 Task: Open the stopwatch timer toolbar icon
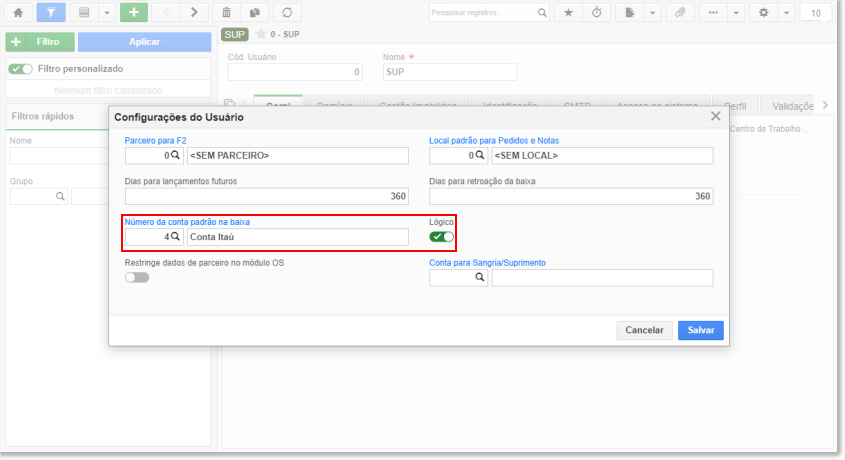click(597, 12)
